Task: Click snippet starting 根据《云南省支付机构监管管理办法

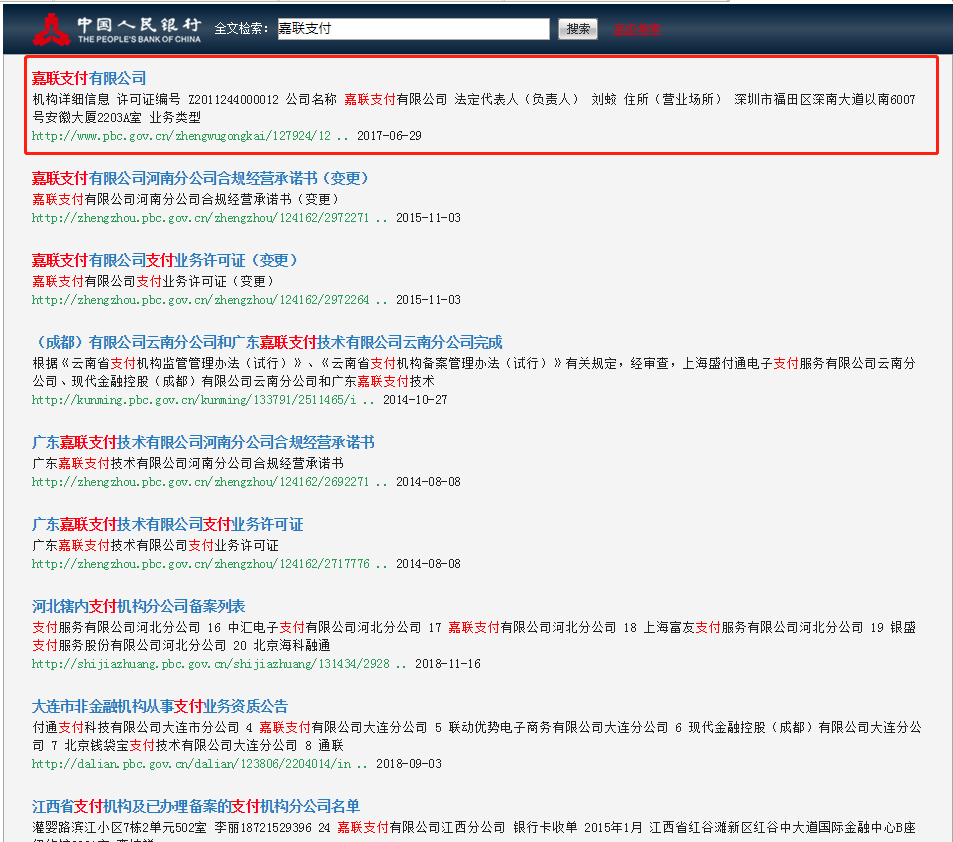Action: pyautogui.click(x=474, y=372)
